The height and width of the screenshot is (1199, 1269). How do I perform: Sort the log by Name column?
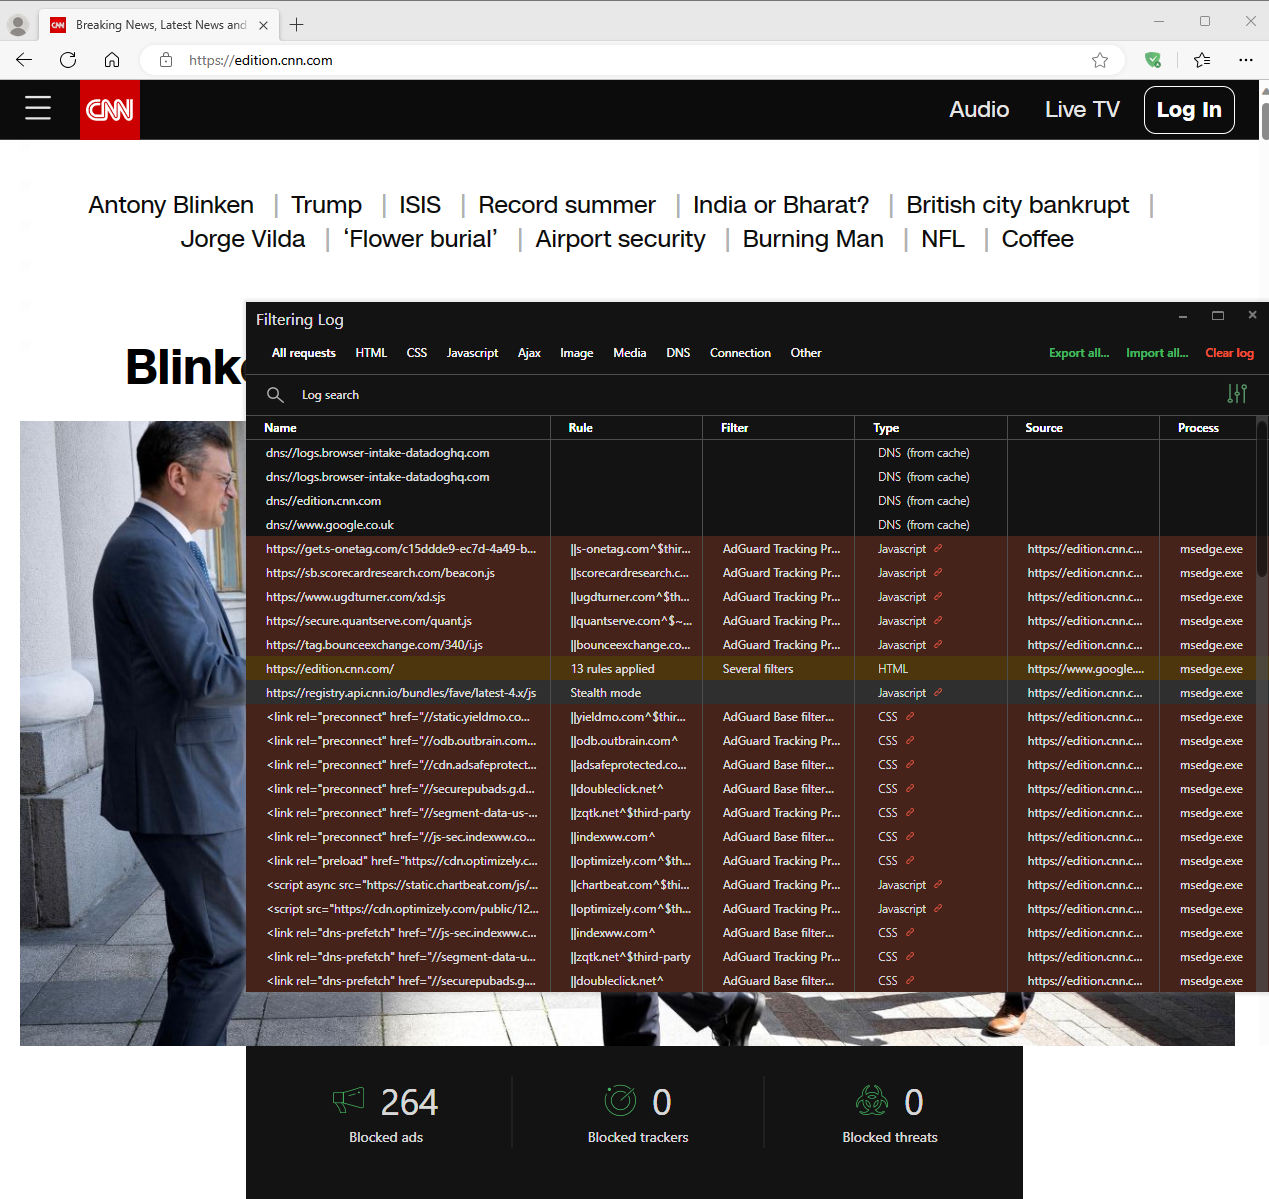click(398, 428)
